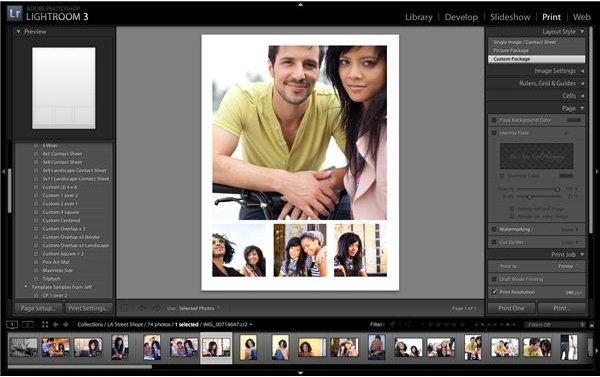Open the Web module
This screenshot has width=600, height=377.
point(582,17)
